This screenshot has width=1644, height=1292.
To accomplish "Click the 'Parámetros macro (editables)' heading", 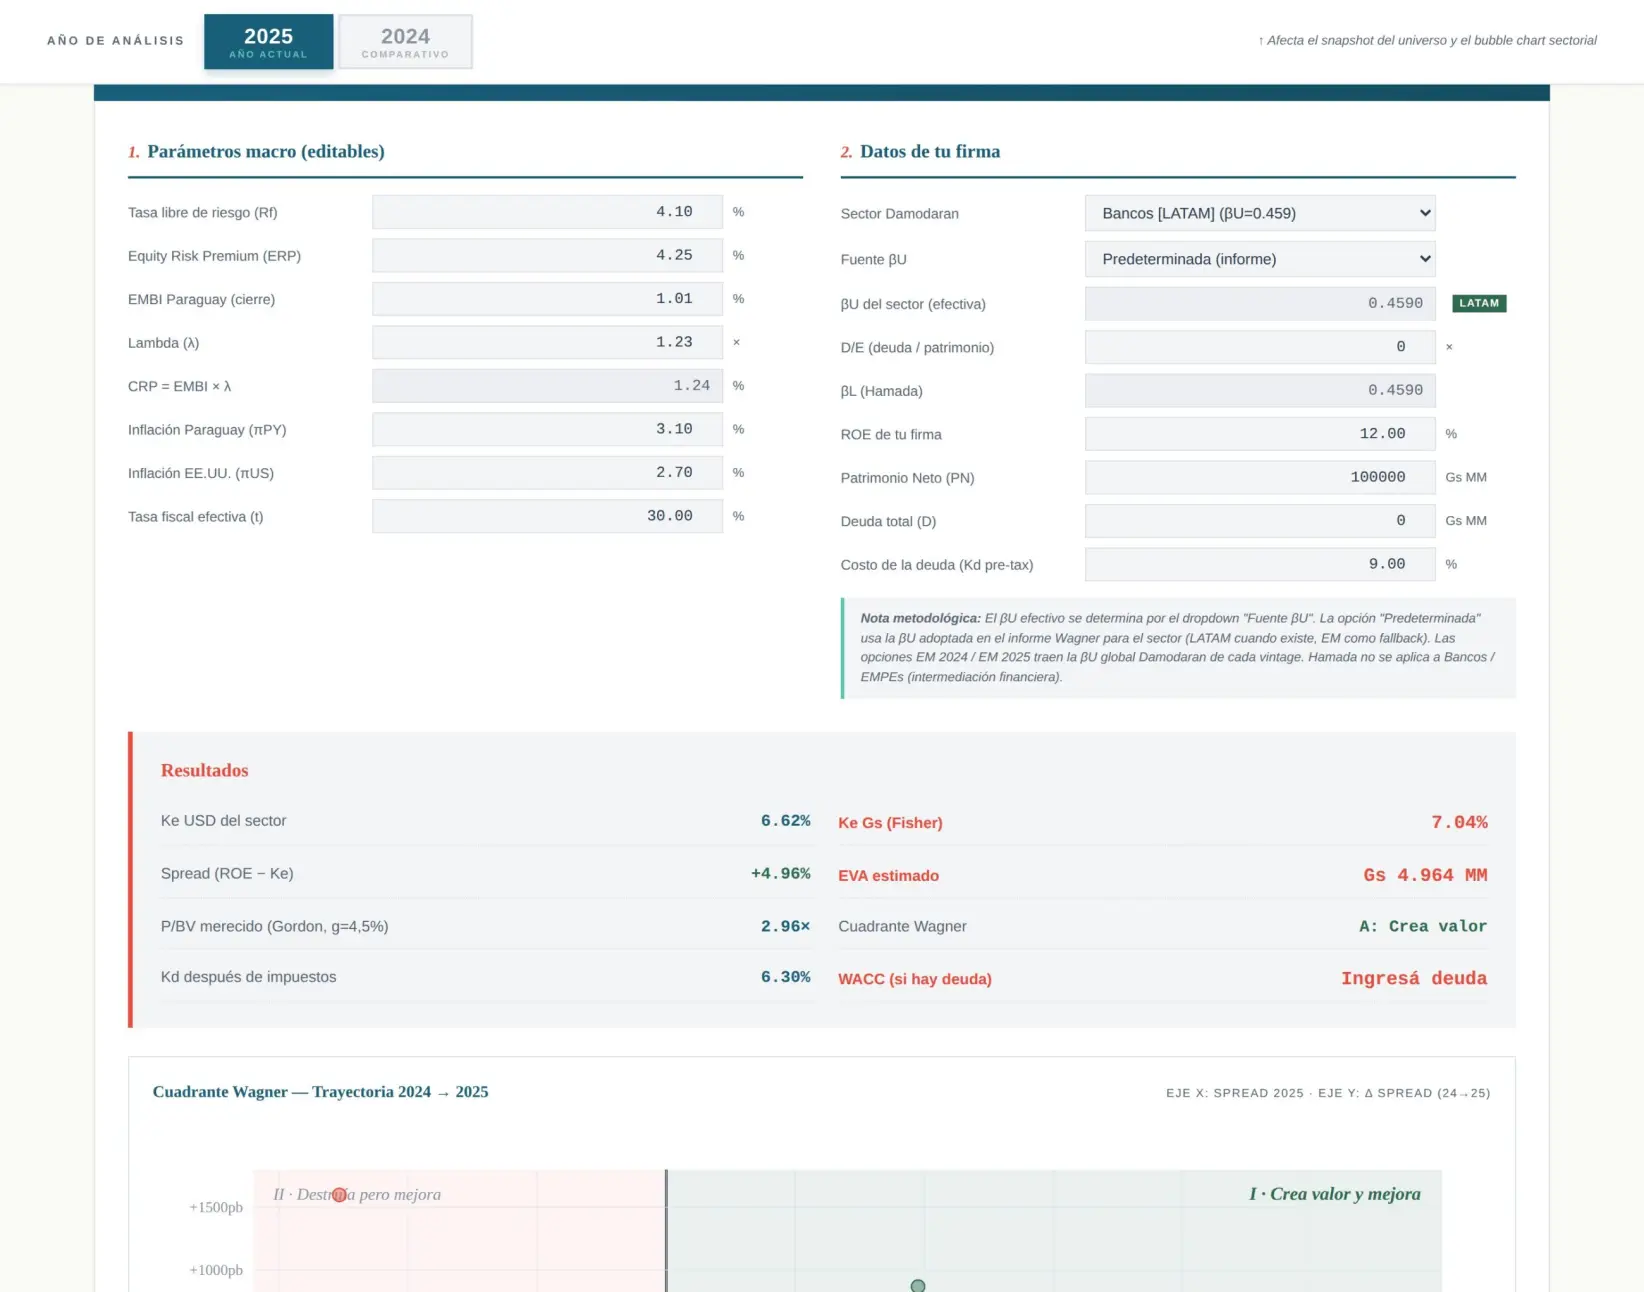I will click(266, 152).
